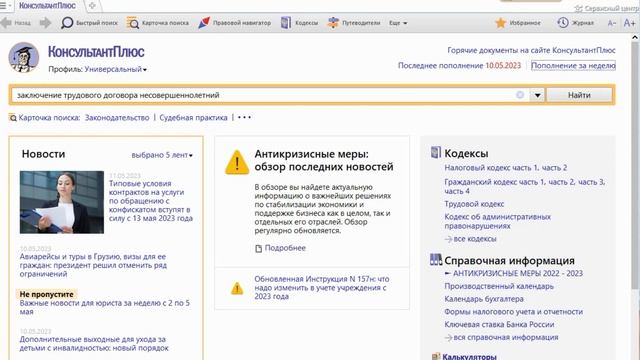
Task: Open Горячие документы на сайте КонсультантПлюс
Action: click(531, 50)
